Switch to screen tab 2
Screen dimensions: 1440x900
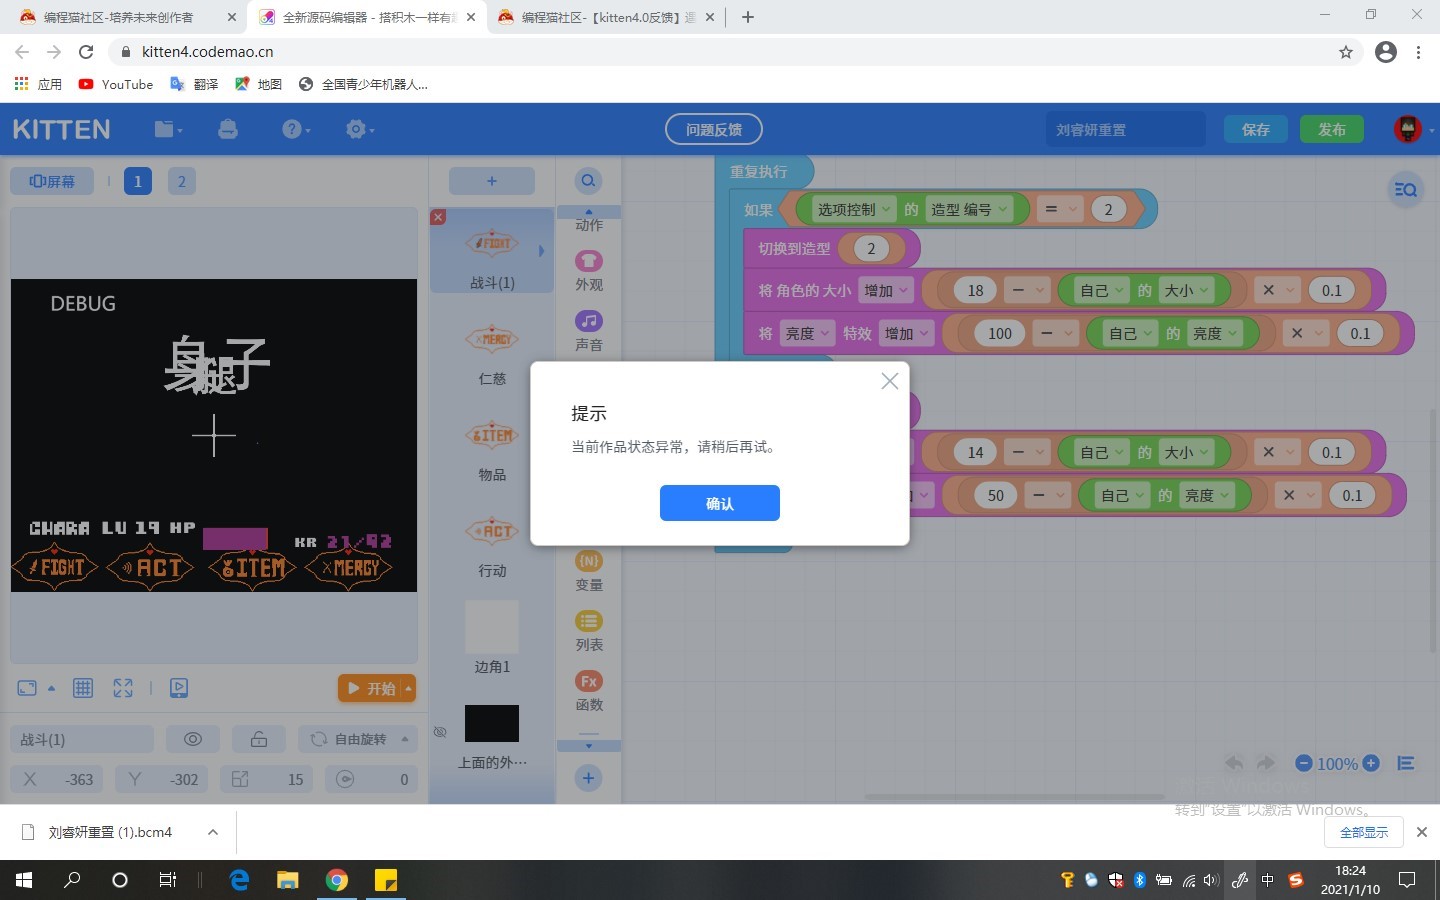pyautogui.click(x=181, y=181)
